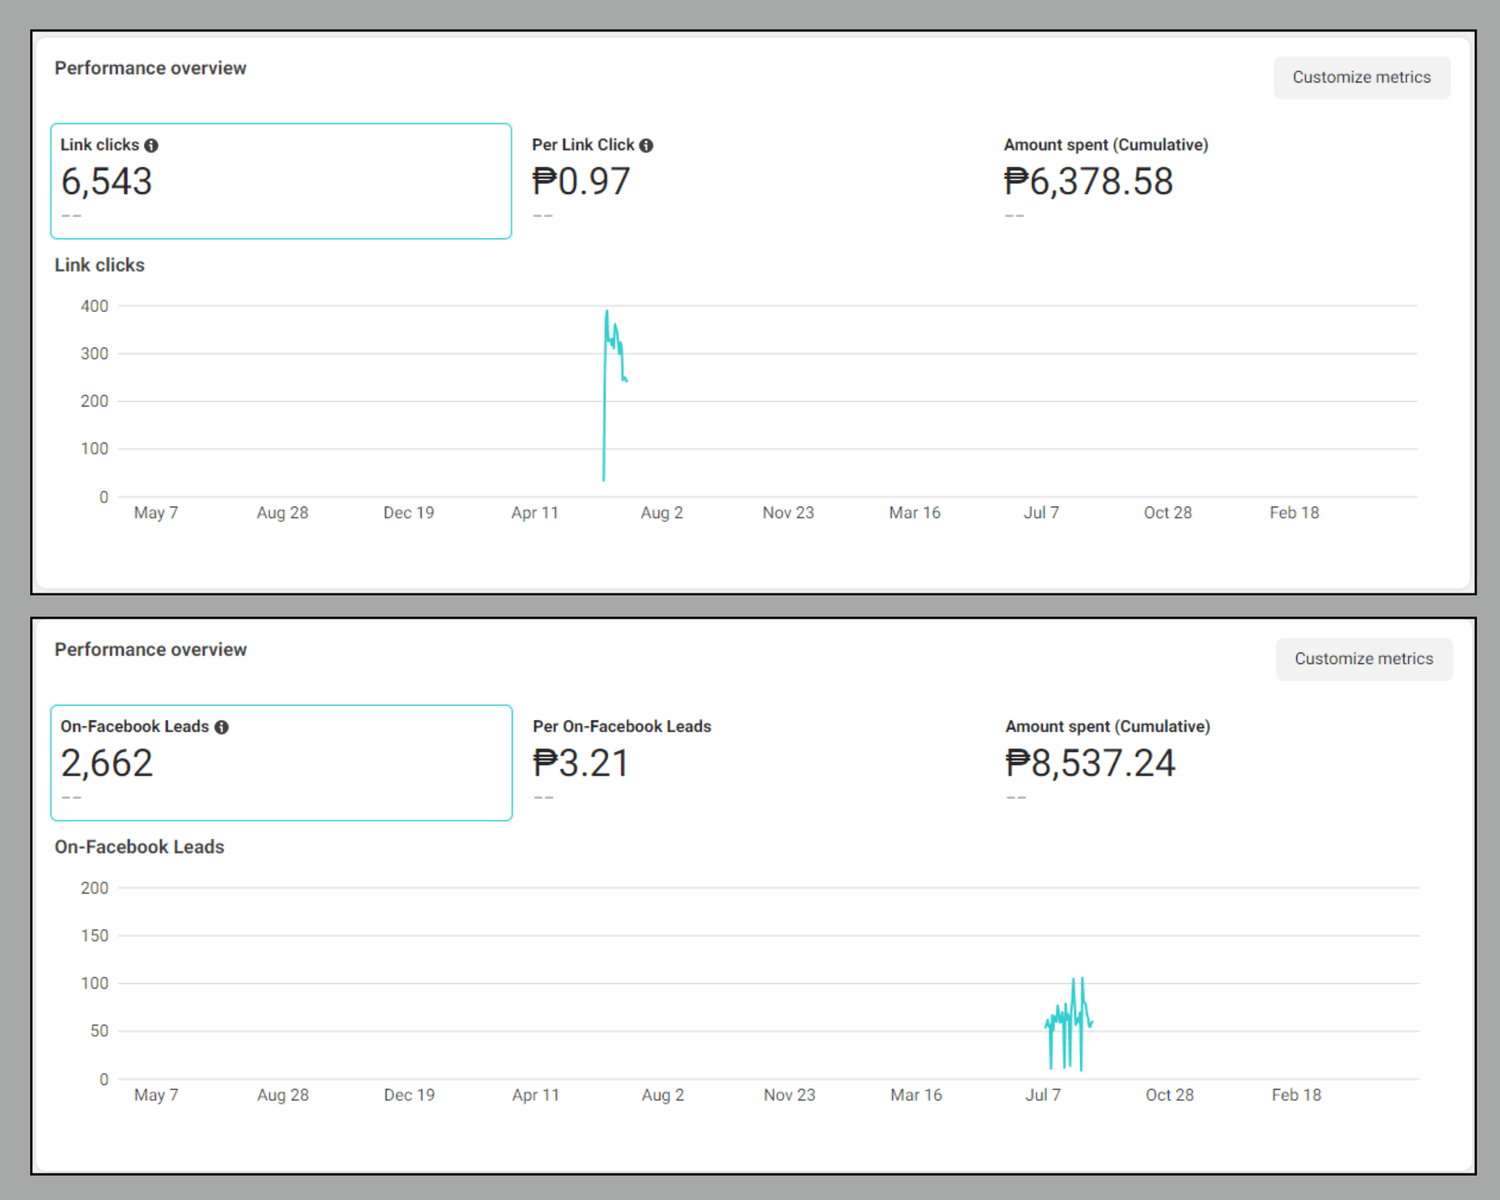This screenshot has width=1500, height=1200.
Task: Select the Link clicks card showing 6,543
Action: click(281, 181)
